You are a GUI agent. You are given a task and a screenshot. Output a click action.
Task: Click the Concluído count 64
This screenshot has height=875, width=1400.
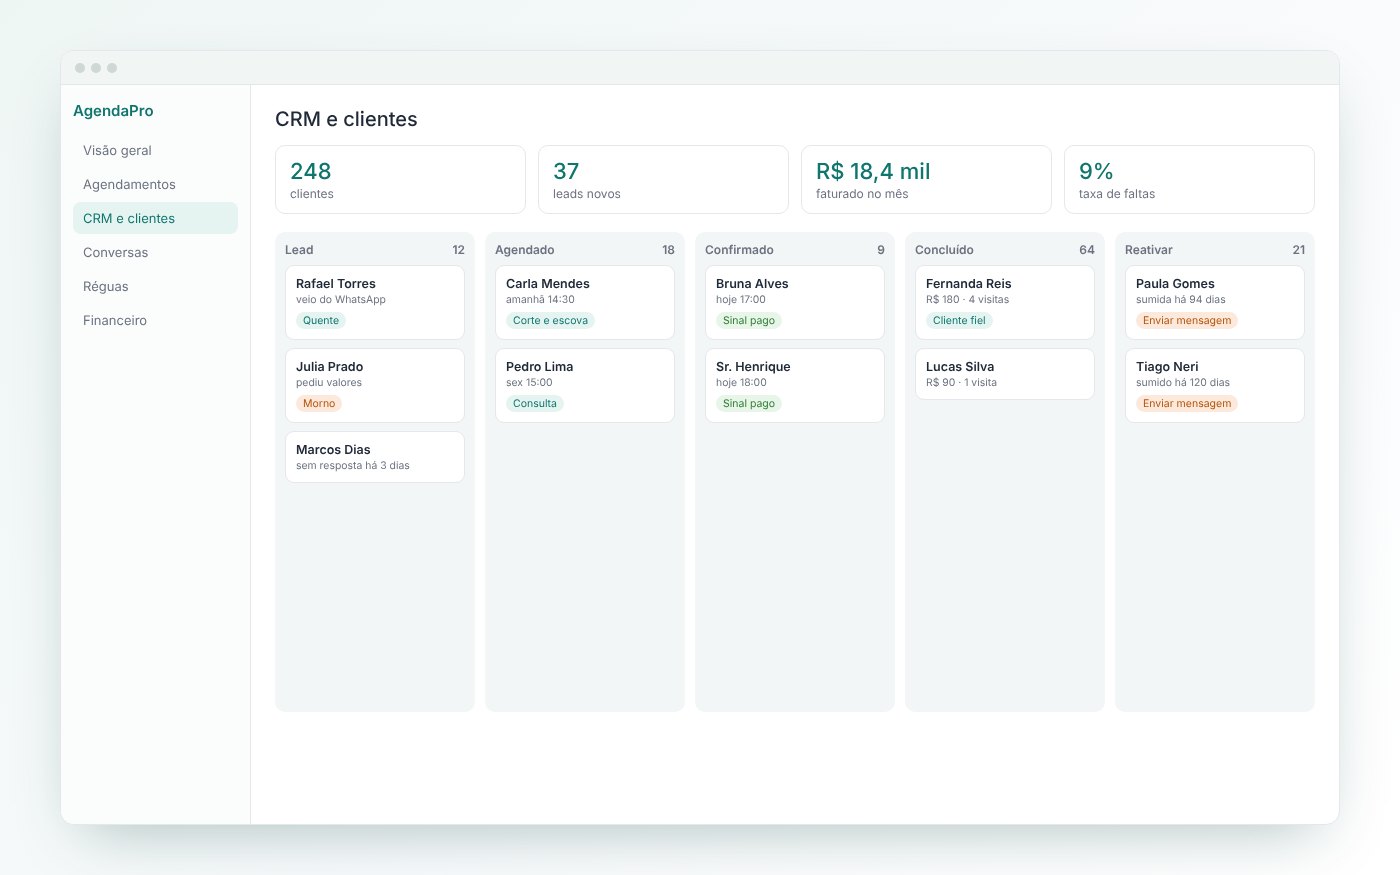tap(1087, 250)
